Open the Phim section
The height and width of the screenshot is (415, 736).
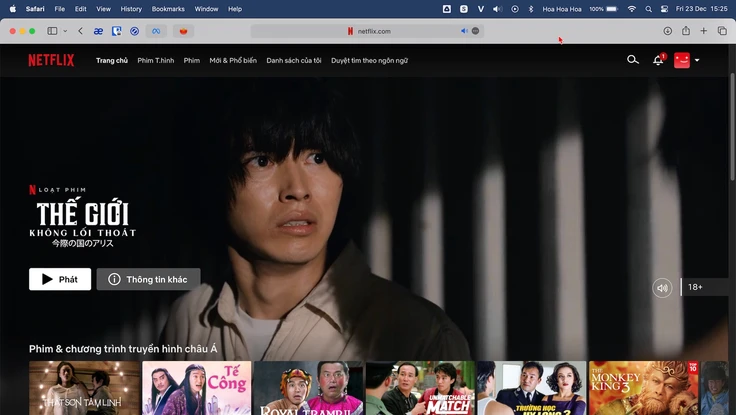[x=192, y=60]
